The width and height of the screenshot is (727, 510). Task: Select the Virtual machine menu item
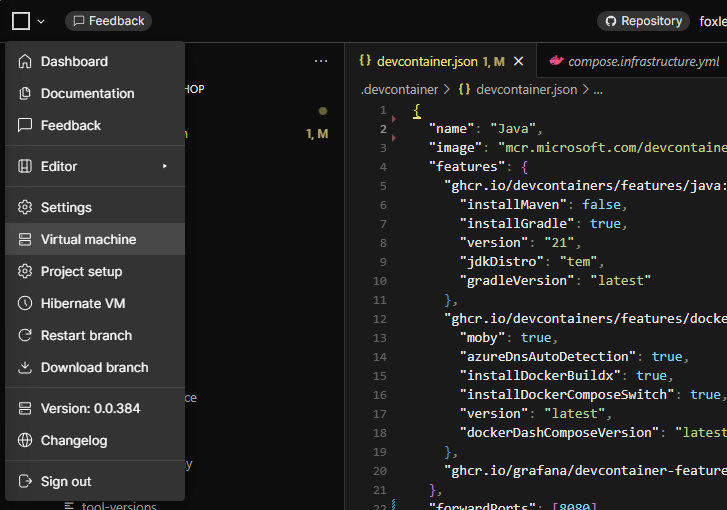[95, 239]
